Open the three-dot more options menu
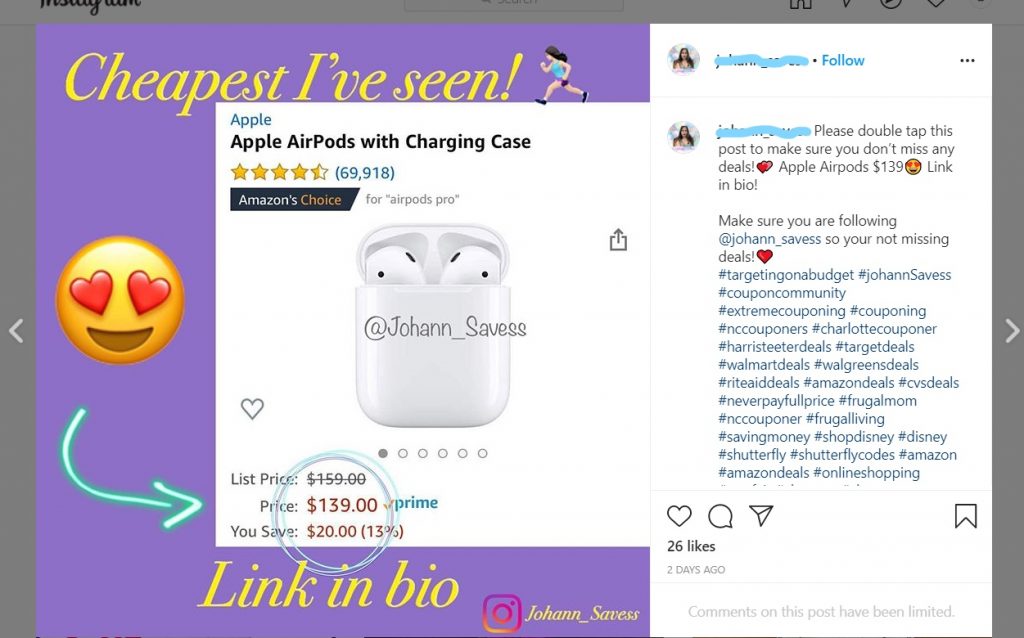This screenshot has width=1024, height=638. pos(967,60)
